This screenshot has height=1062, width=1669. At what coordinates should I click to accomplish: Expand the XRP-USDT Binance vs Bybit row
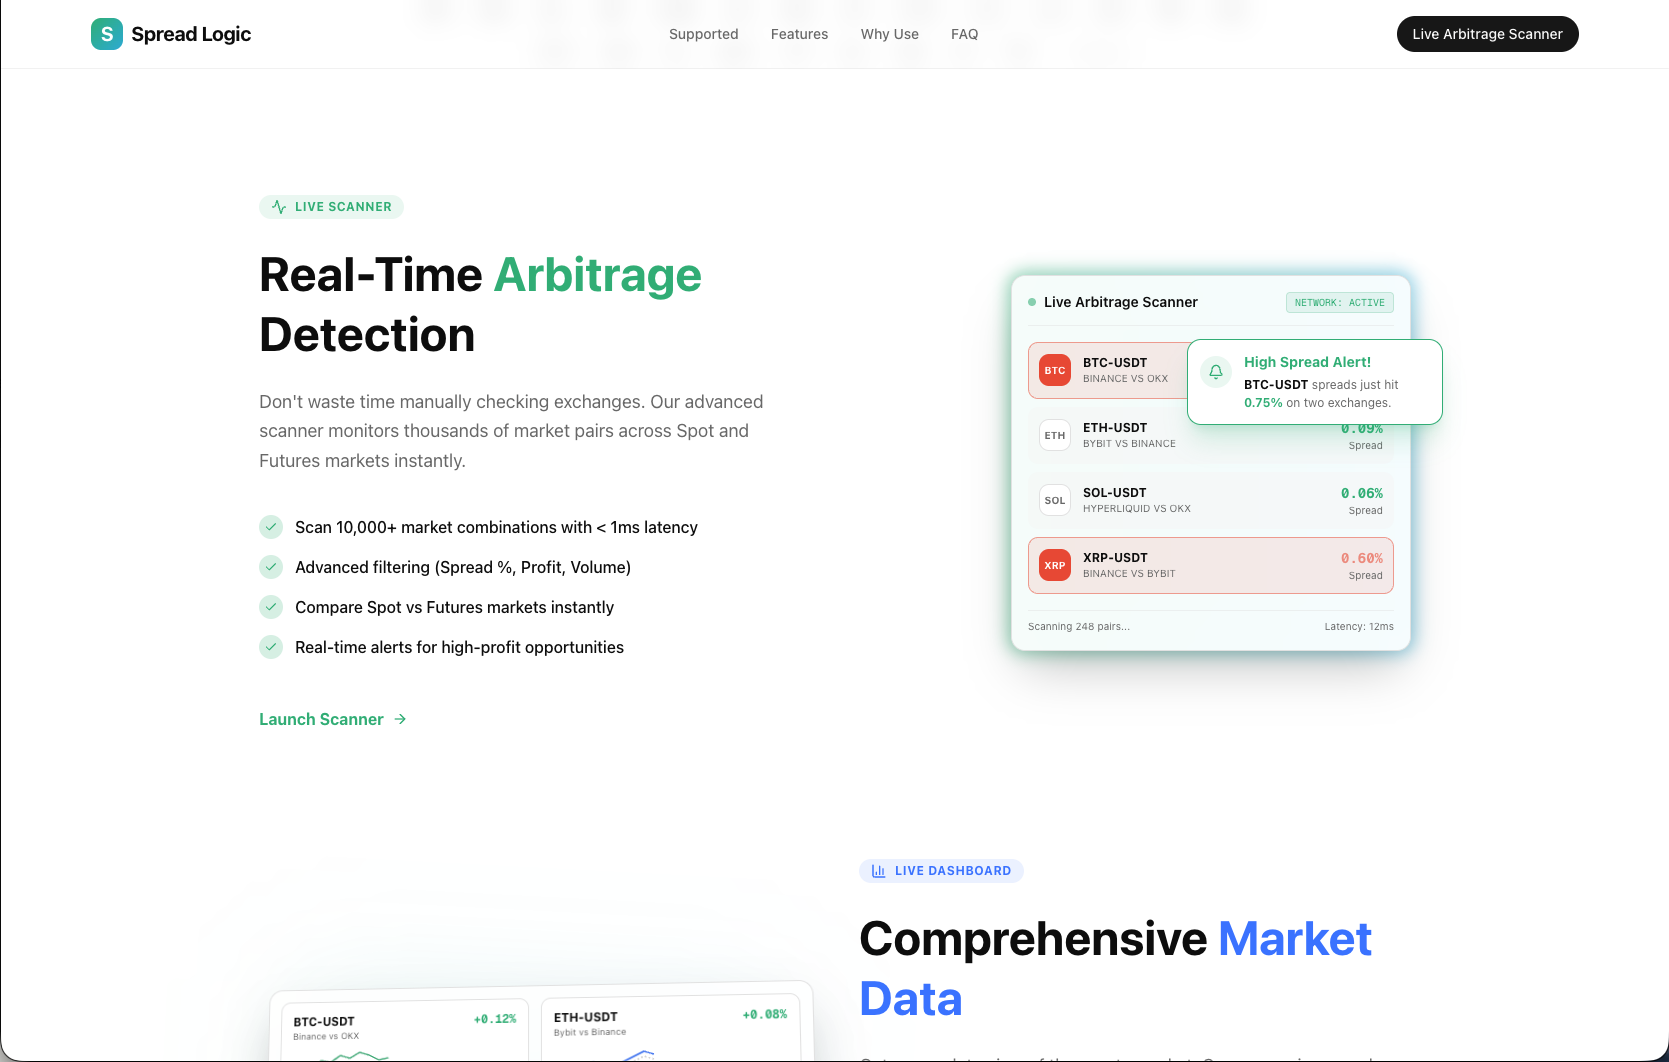(1210, 565)
